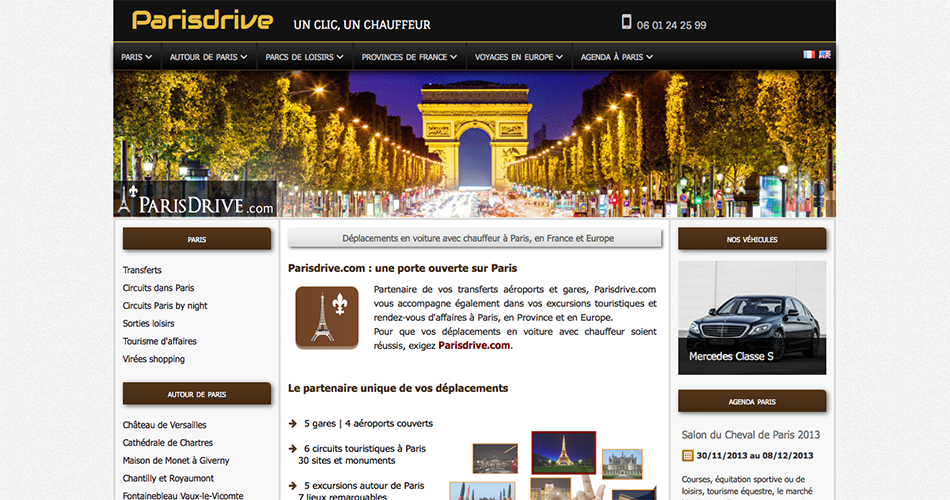
Task: Click the AUTOUR DE PARIS sidebar header
Action: [x=197, y=393]
